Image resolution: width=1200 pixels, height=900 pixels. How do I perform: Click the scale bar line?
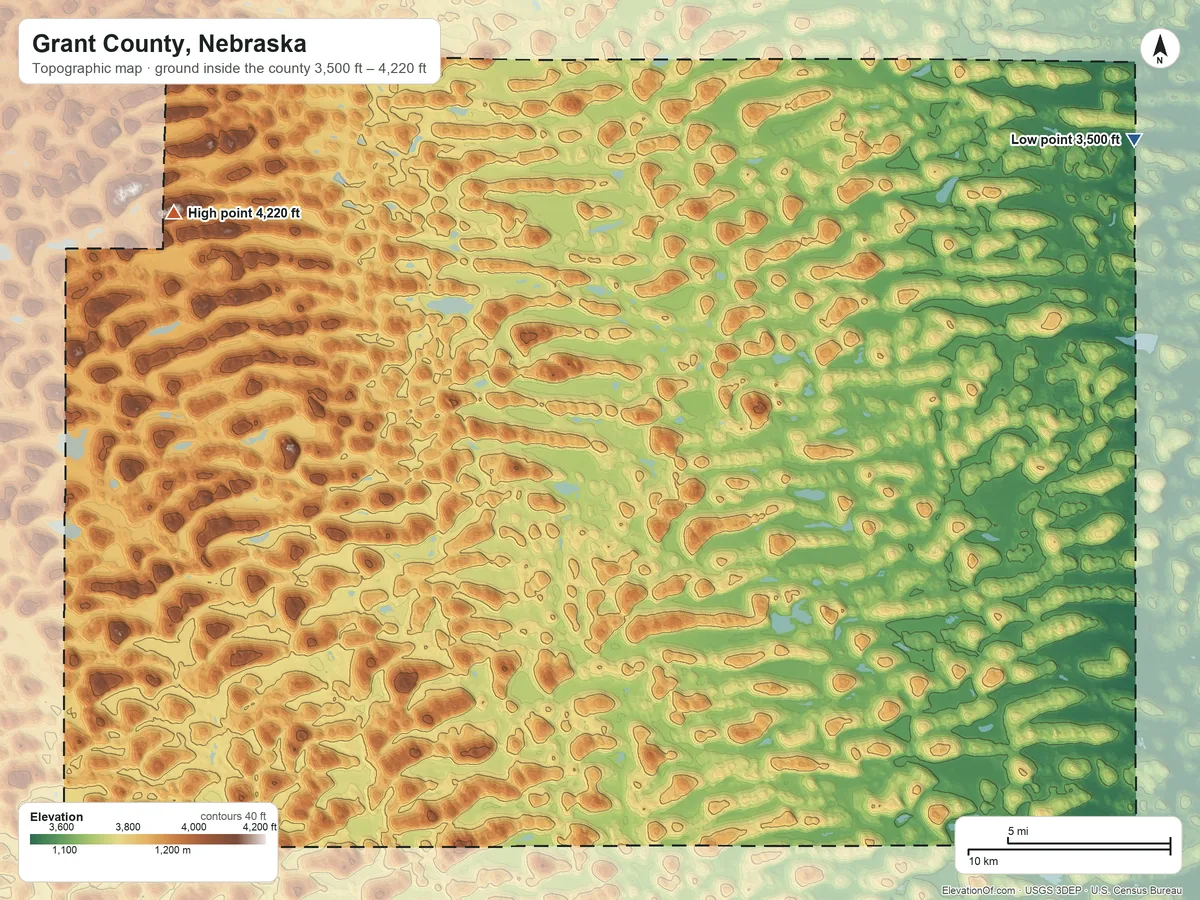1069,846
